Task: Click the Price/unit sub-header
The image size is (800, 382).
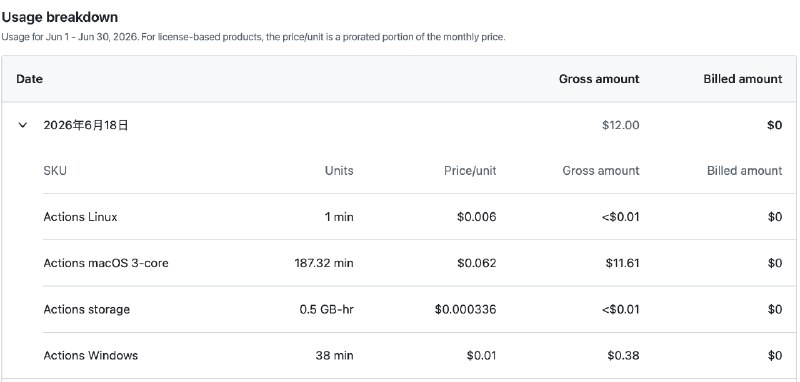Action: click(470, 170)
